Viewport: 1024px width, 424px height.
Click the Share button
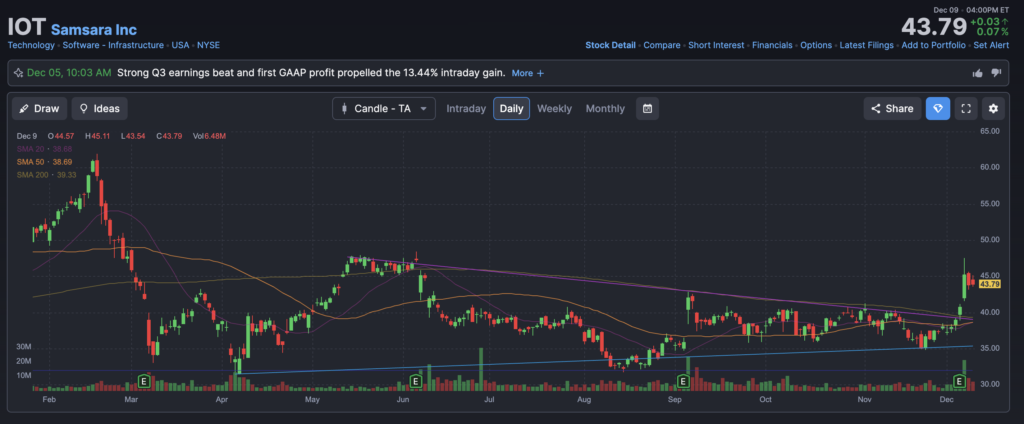tap(892, 108)
